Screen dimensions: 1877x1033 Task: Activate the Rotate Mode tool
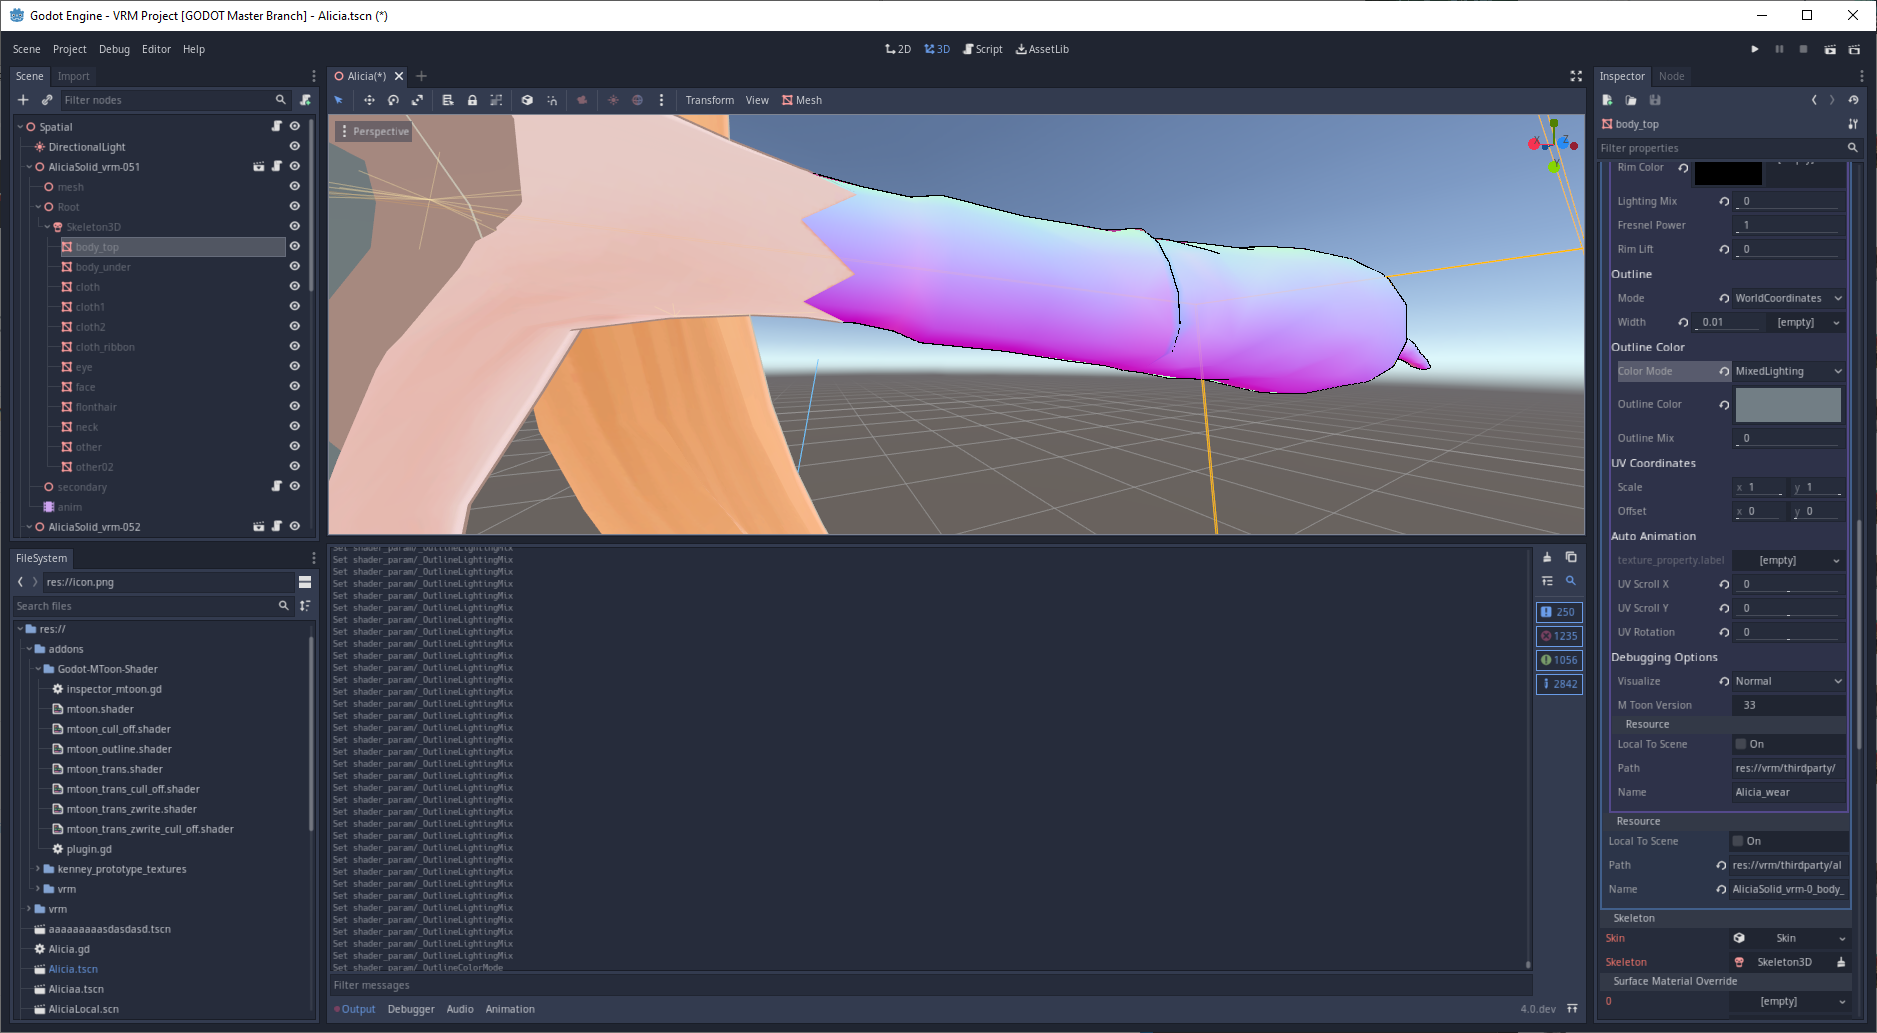pos(393,100)
